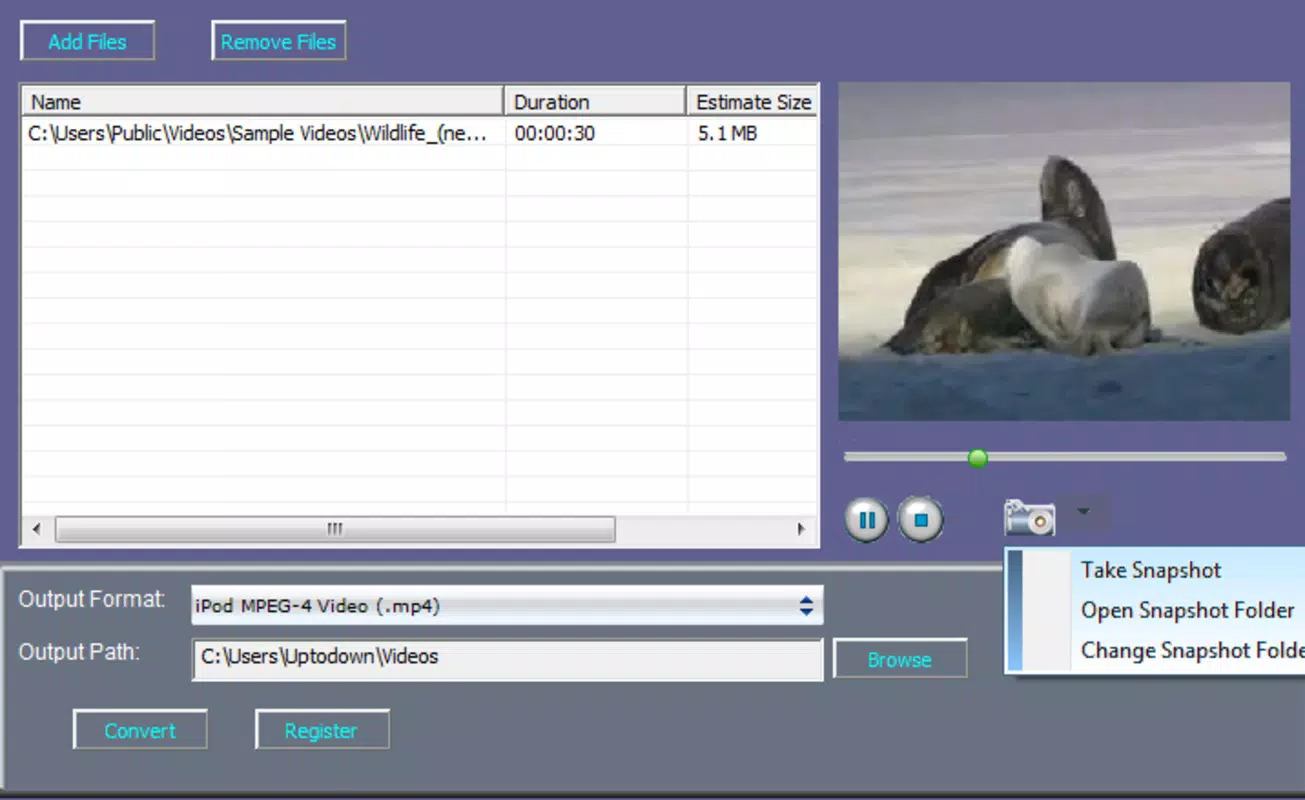Viewport: 1305px width, 800px height.
Task: Click the video preview of the seals
Action: click(1064, 251)
